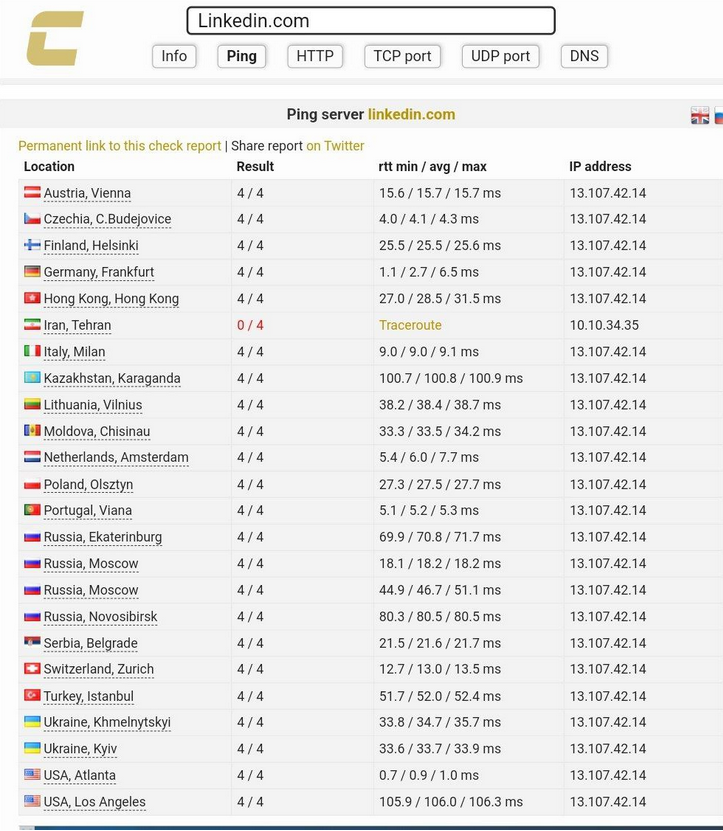723x831 pixels.
Task: Click the Linkedin.com host input field
Action: coord(371,21)
